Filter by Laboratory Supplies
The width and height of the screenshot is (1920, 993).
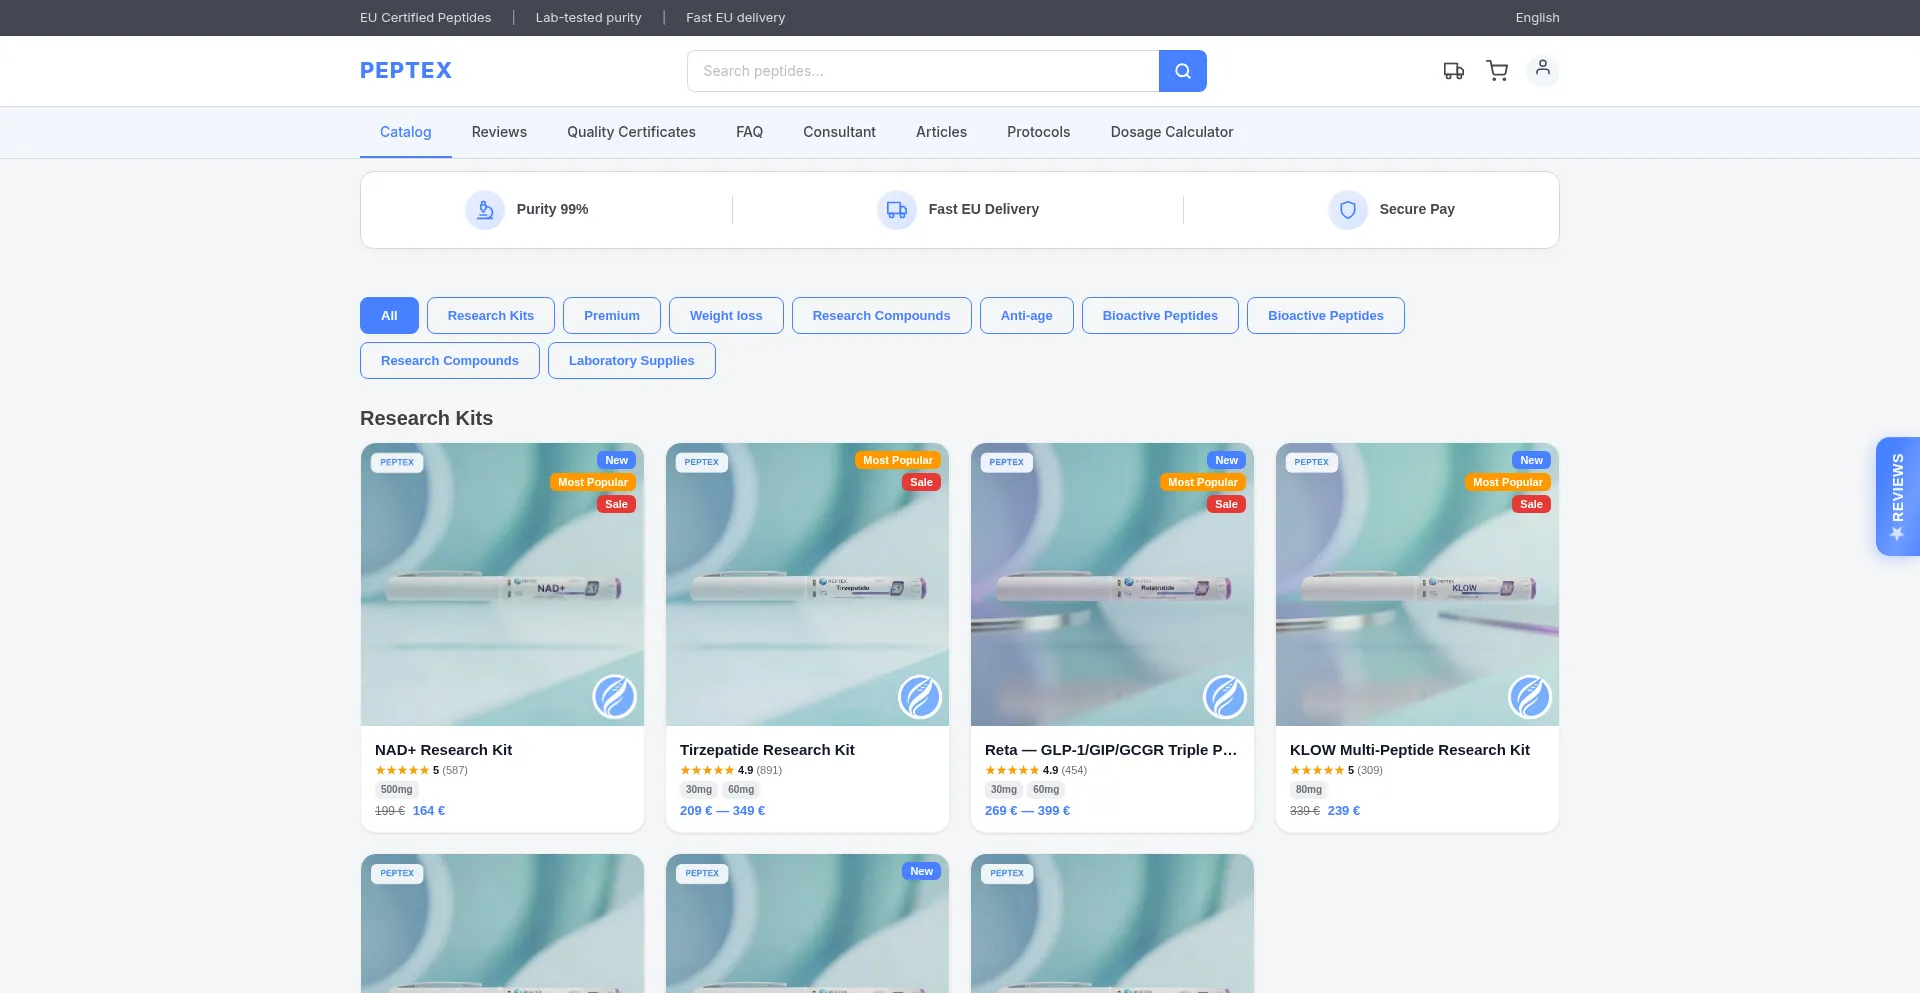[632, 361]
